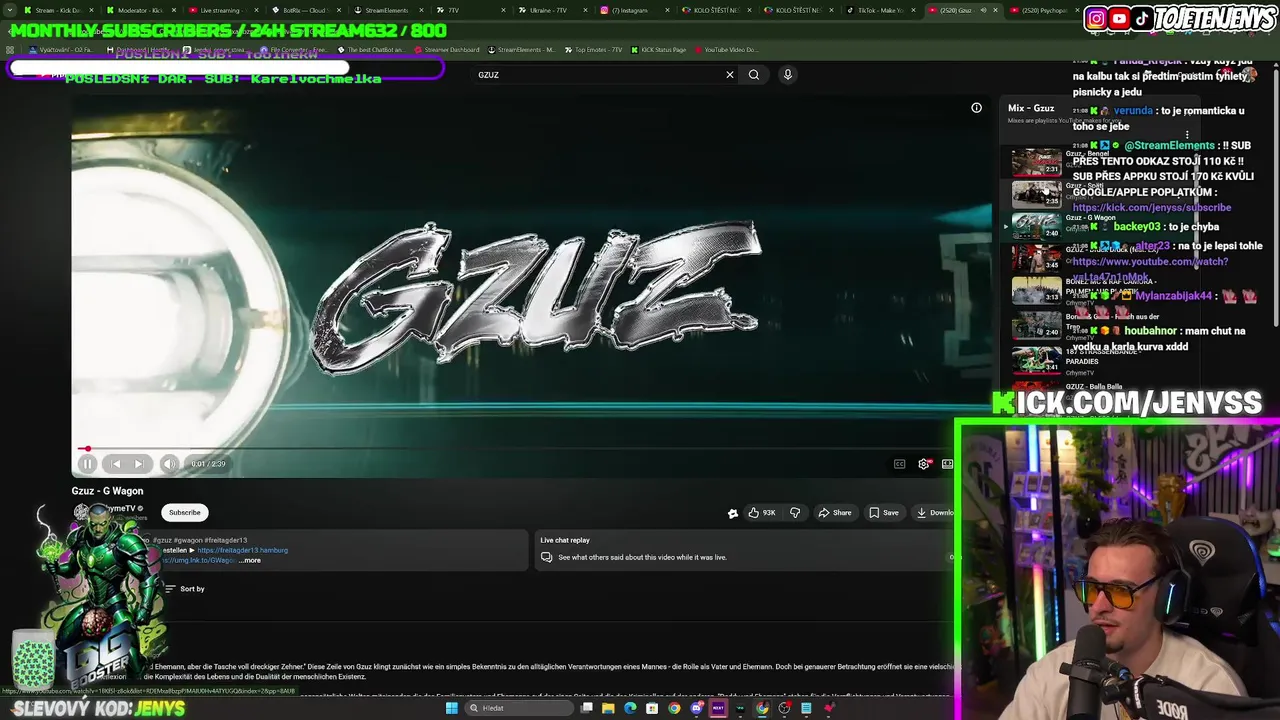Image resolution: width=1280 pixels, height=720 pixels.
Task: Open kick.com/jenyss/subscribe link in chat
Action: click(1151, 208)
